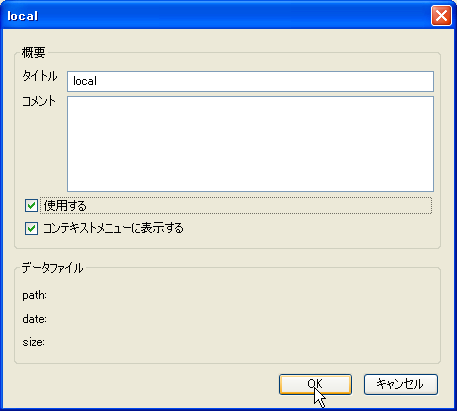Confirm the dialog with the OK button
Image resolution: width=457 pixels, height=411 pixels.
315,384
